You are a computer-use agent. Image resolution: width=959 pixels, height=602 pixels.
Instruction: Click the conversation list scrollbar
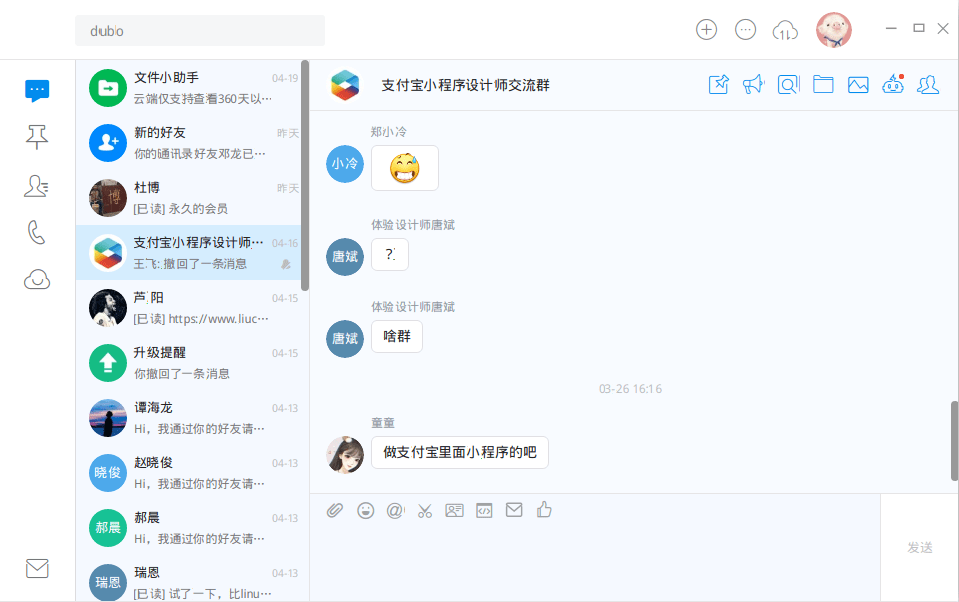pos(305,176)
